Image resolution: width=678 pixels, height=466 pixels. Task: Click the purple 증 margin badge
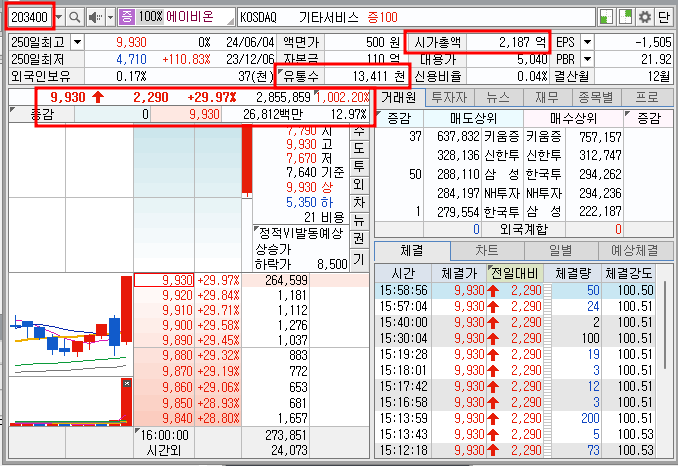[127, 17]
